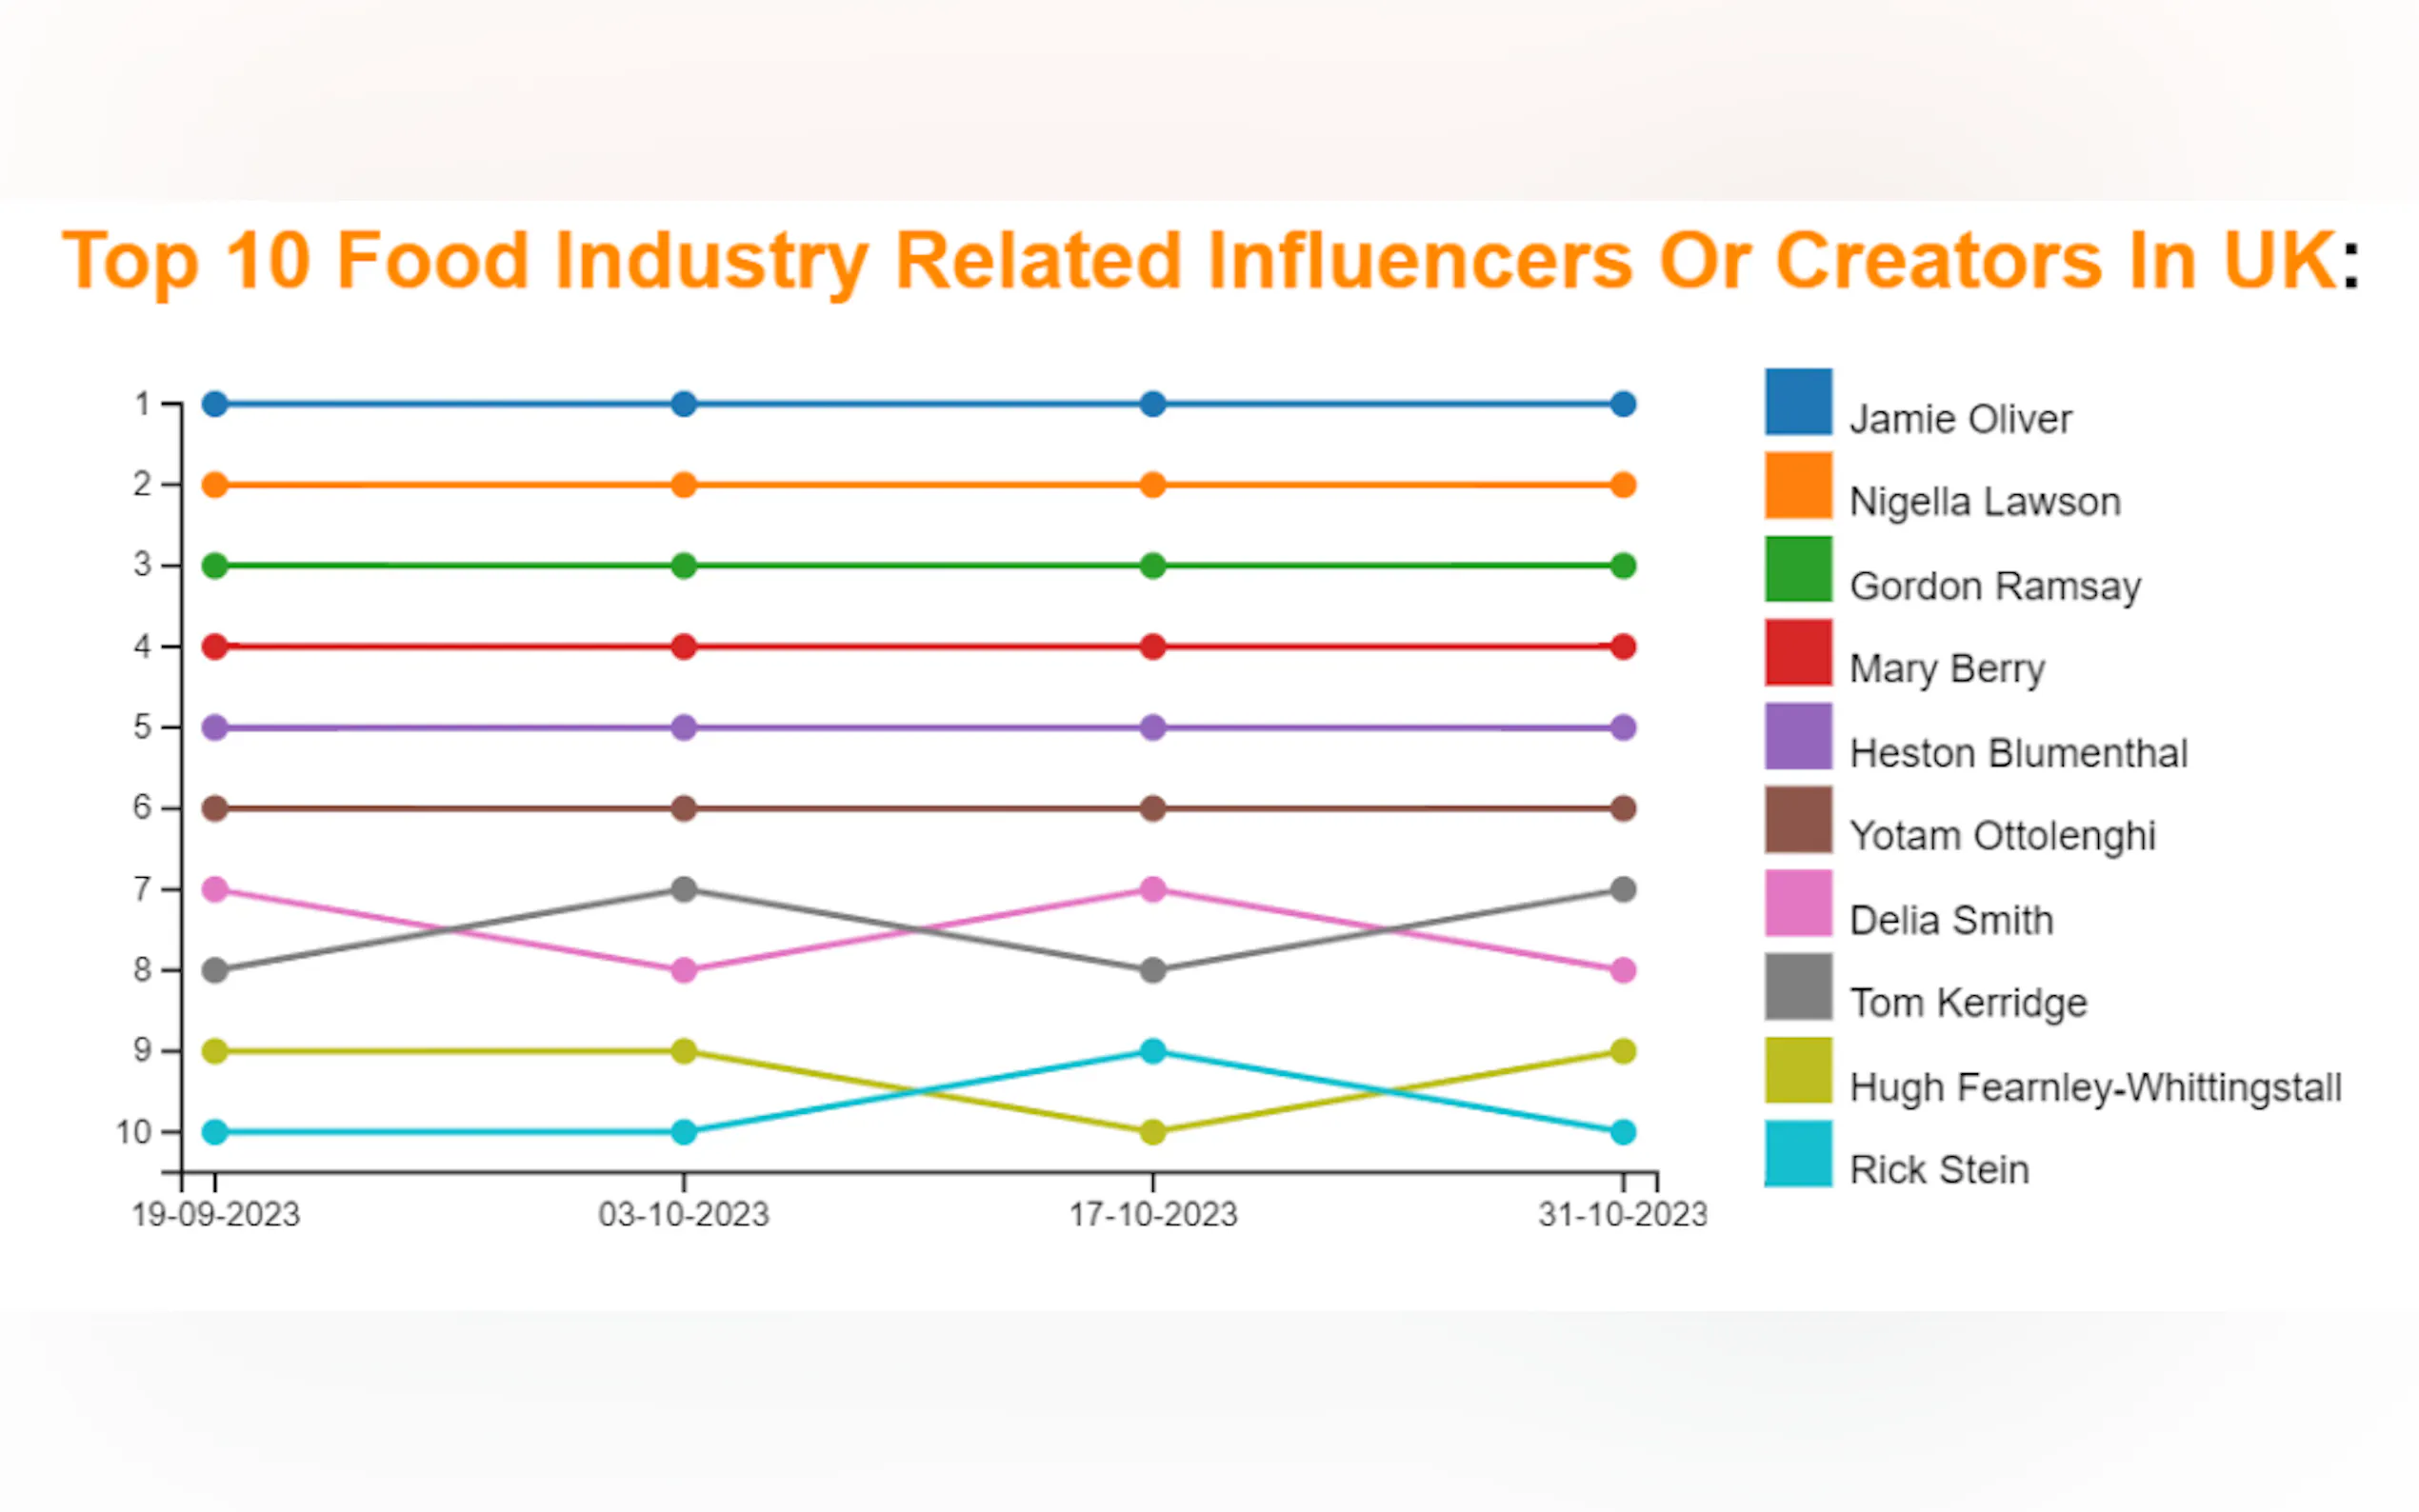Click Tom Kerridge's gray point on 03-10-2023
This screenshot has width=2419, height=1512.
(x=684, y=889)
